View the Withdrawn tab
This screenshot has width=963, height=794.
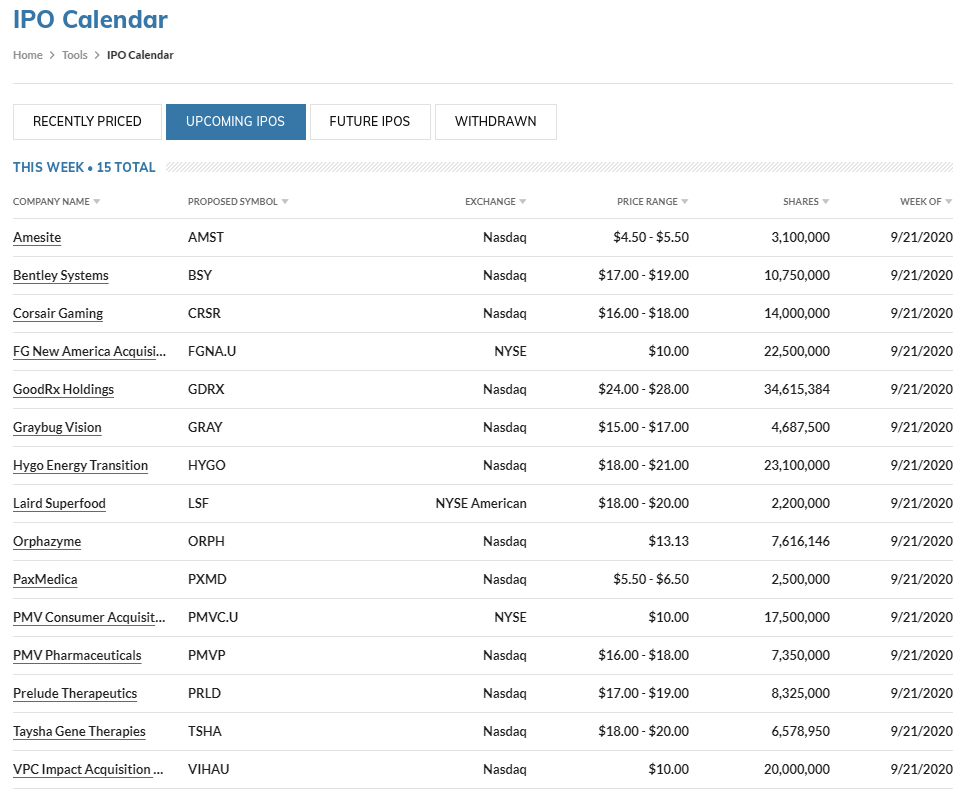496,122
